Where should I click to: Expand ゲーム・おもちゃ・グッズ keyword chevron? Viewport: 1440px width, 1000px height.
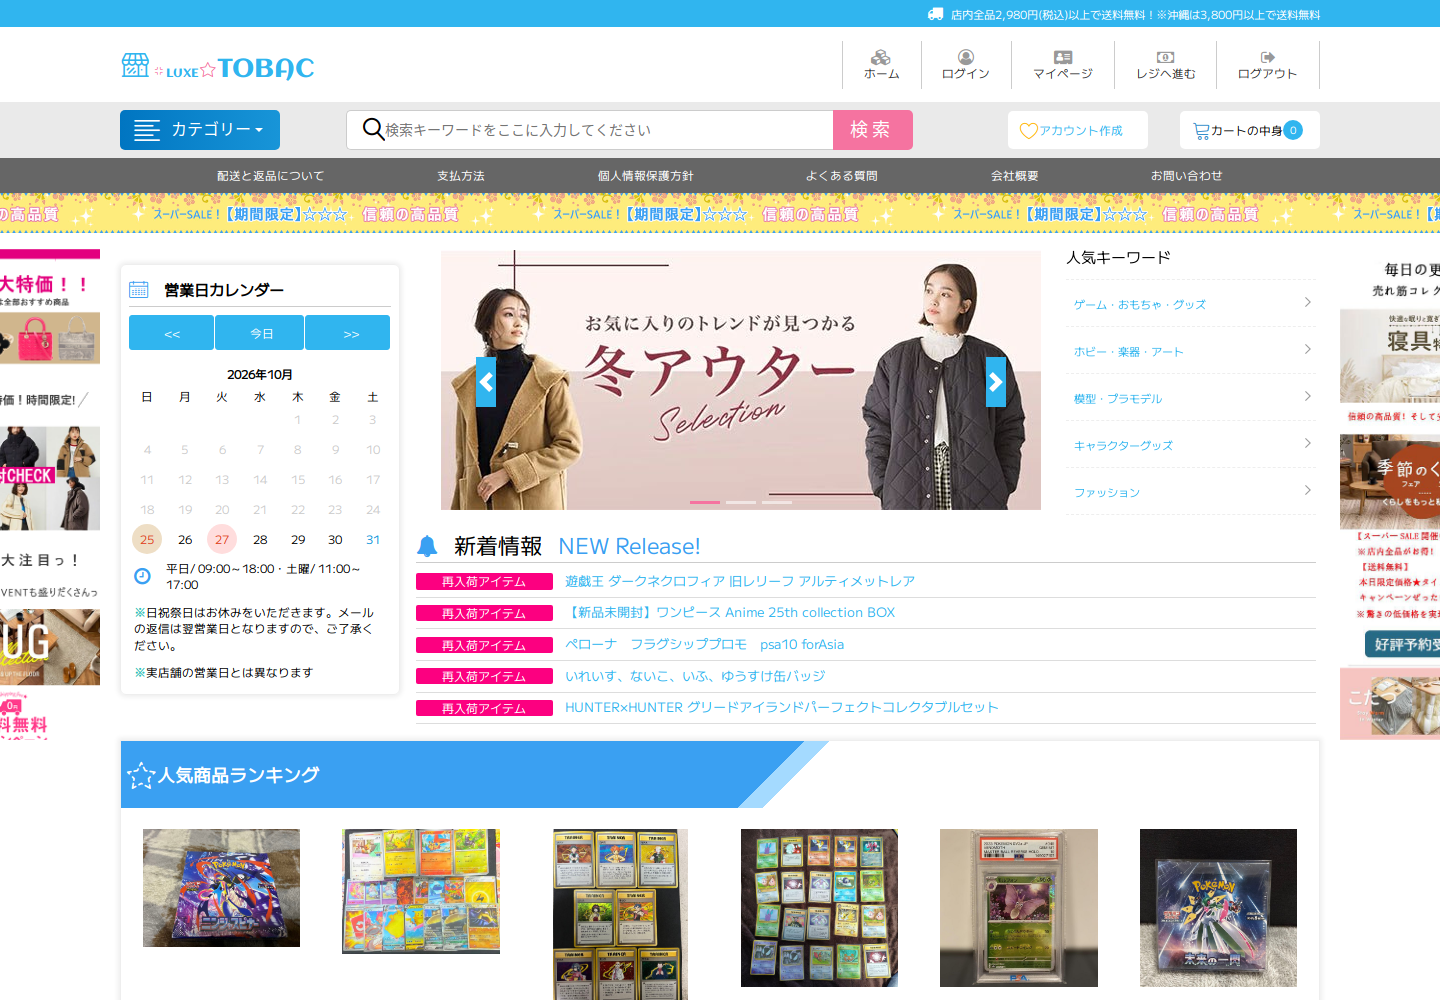tap(1308, 302)
